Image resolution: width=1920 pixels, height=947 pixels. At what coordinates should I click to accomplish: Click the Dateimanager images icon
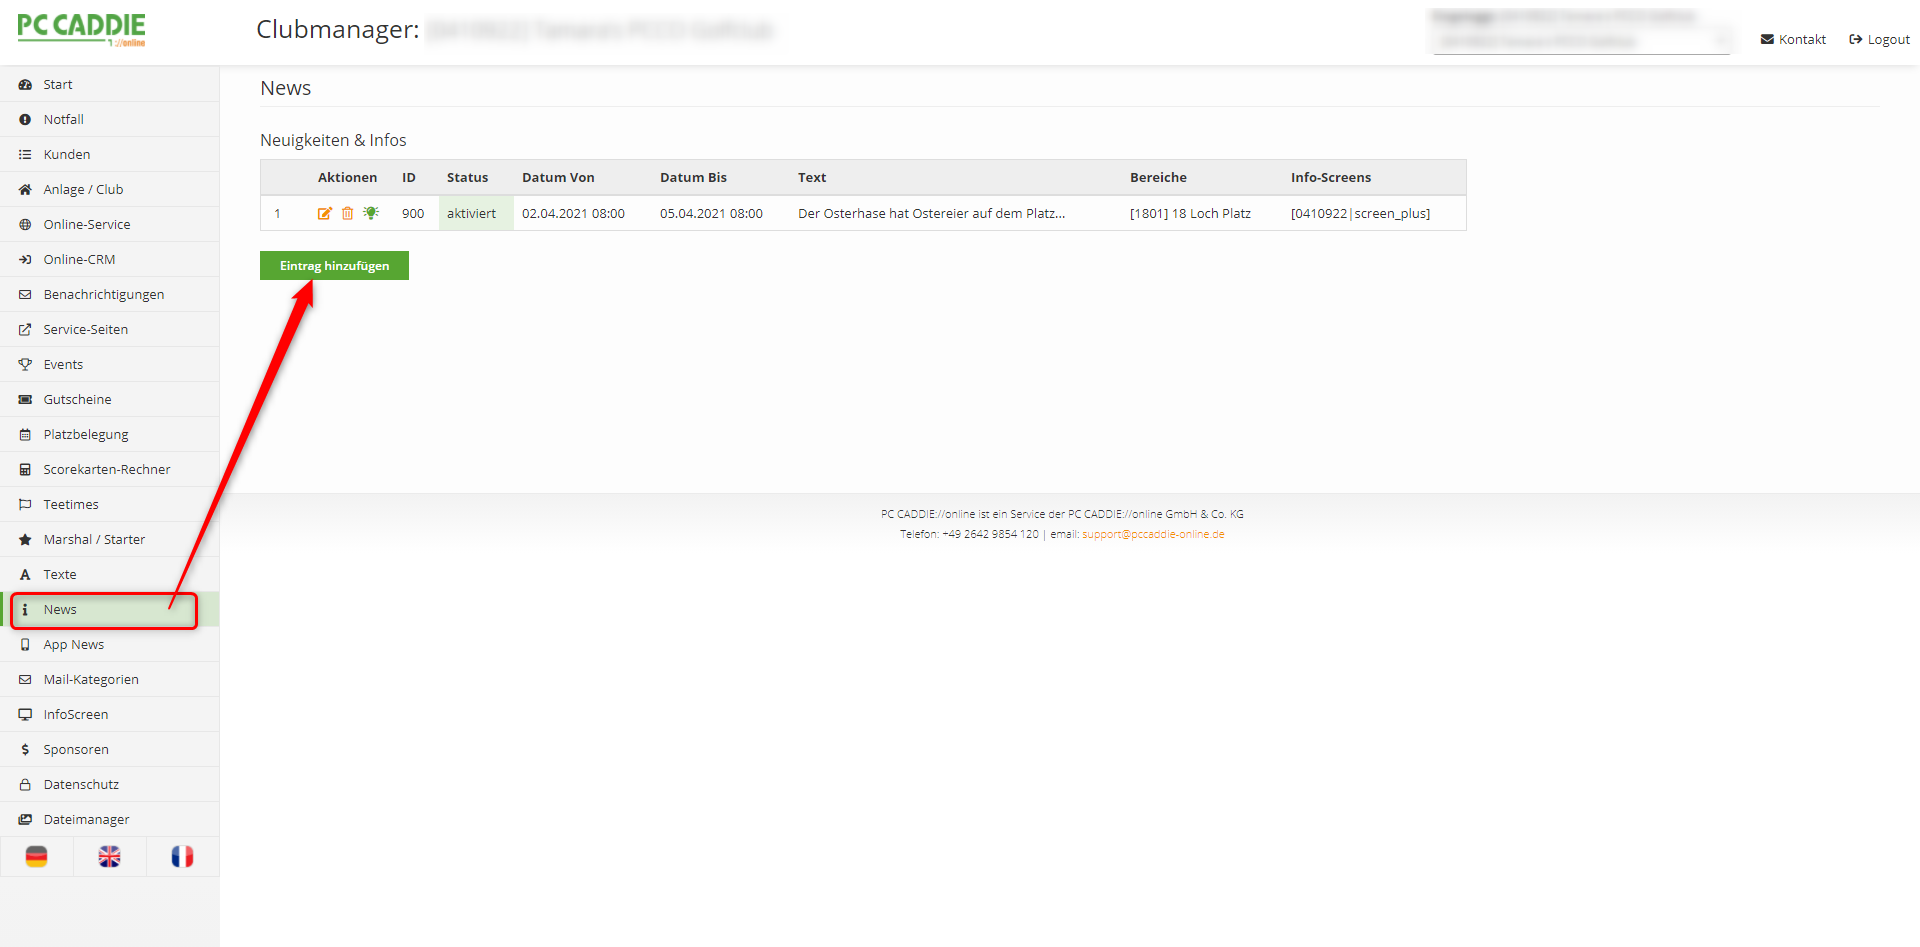pyautogui.click(x=25, y=820)
